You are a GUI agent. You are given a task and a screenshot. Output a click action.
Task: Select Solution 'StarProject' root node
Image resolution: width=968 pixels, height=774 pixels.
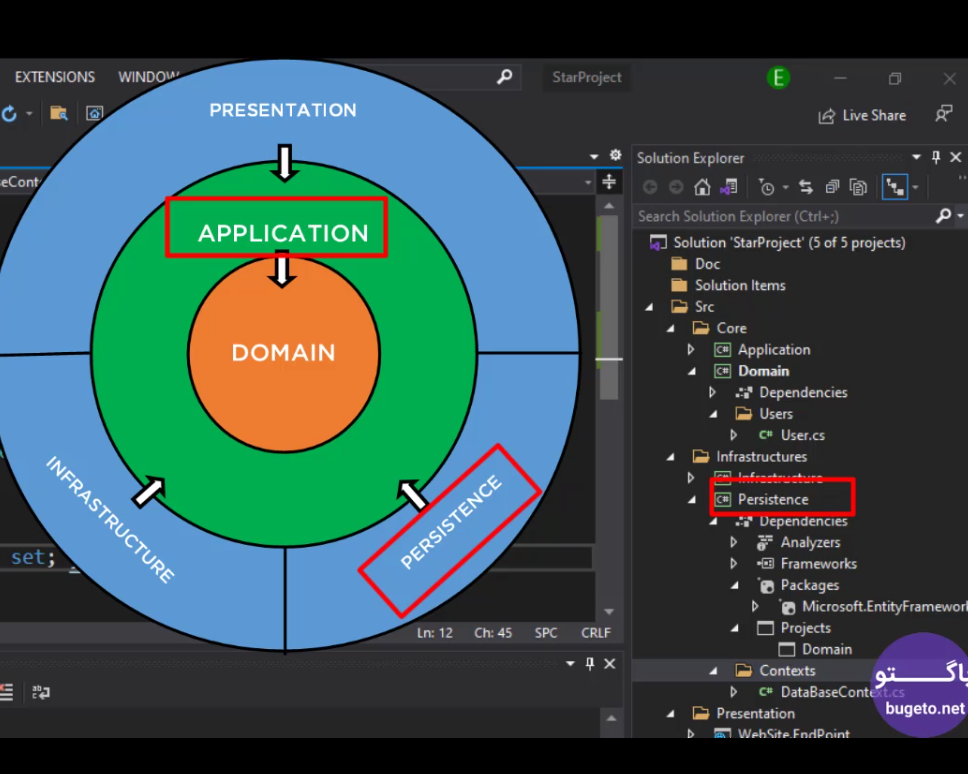tap(789, 243)
